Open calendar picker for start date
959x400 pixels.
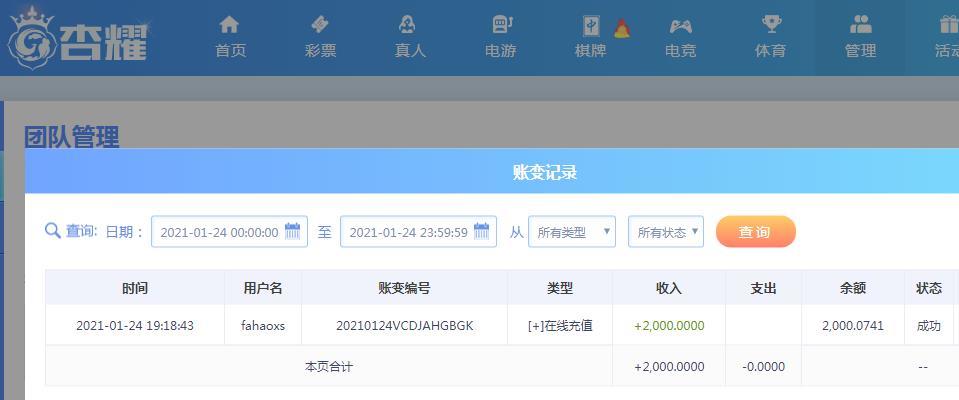coord(292,231)
